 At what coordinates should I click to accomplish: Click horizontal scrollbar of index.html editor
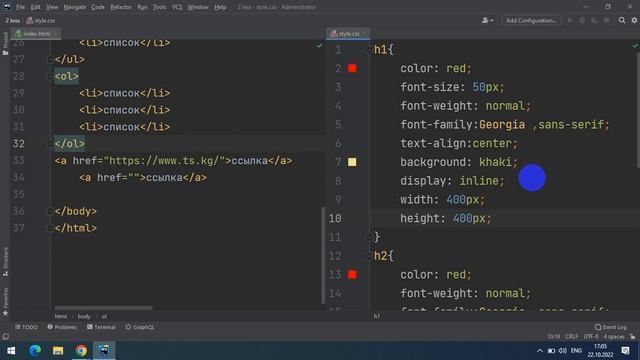click(103, 308)
